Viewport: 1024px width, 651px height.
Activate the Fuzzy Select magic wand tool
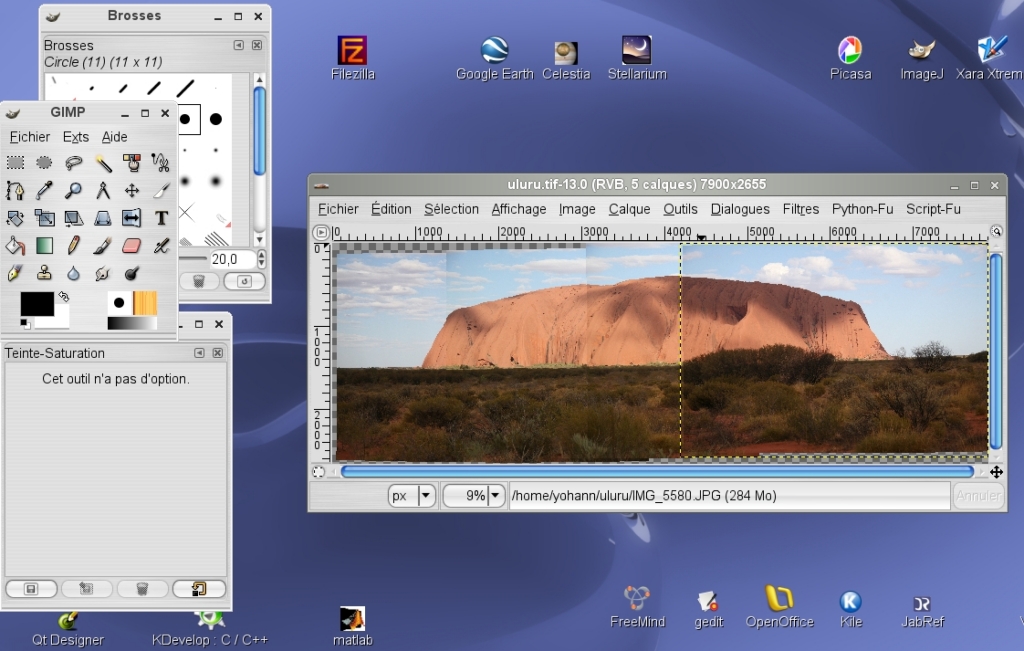click(103, 162)
